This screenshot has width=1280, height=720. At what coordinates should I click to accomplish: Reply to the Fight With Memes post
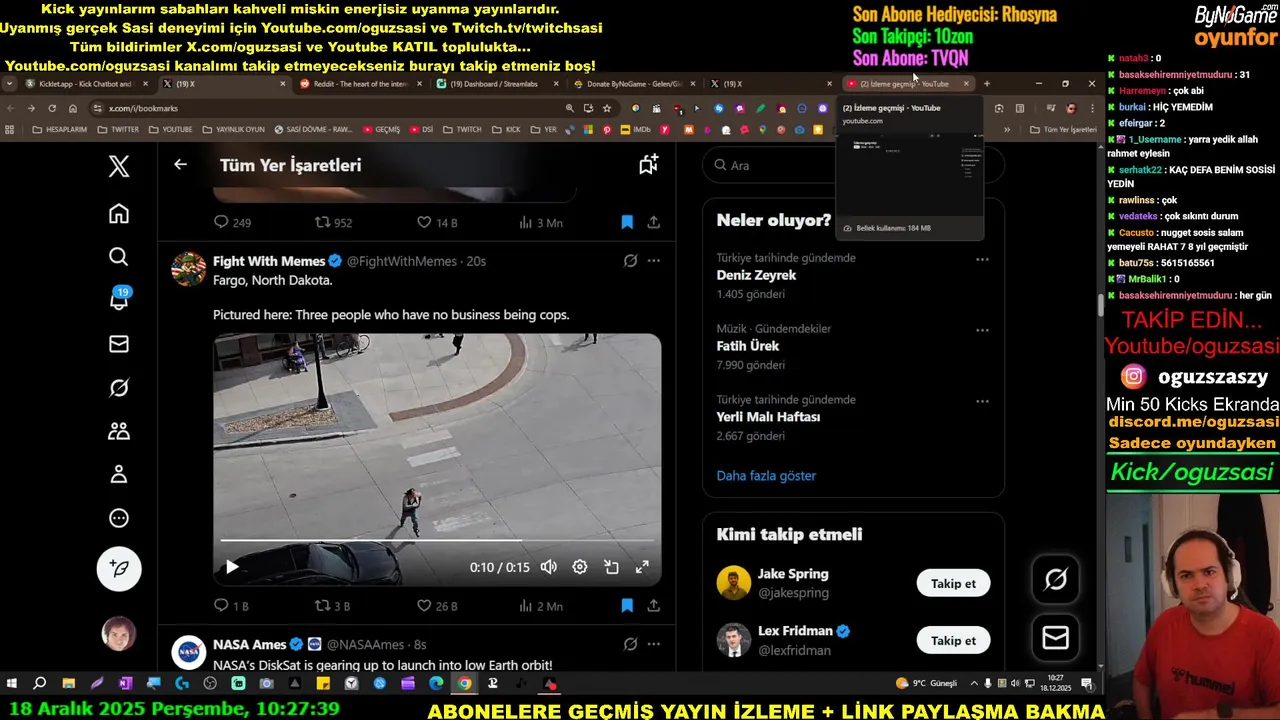tap(231, 606)
